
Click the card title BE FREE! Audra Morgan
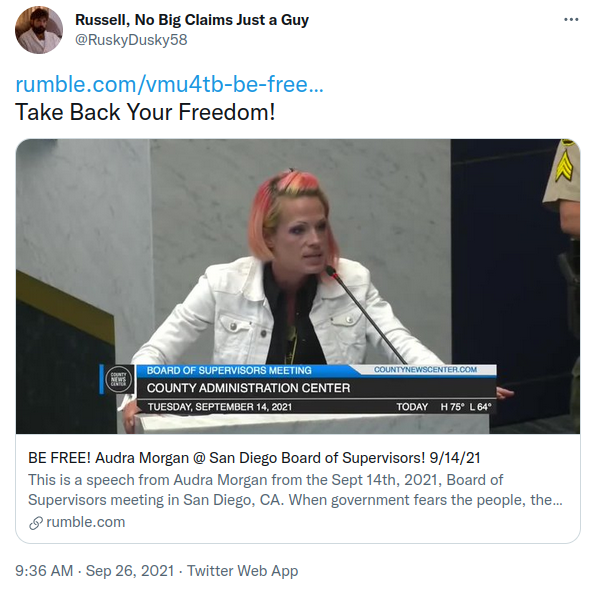click(254, 458)
